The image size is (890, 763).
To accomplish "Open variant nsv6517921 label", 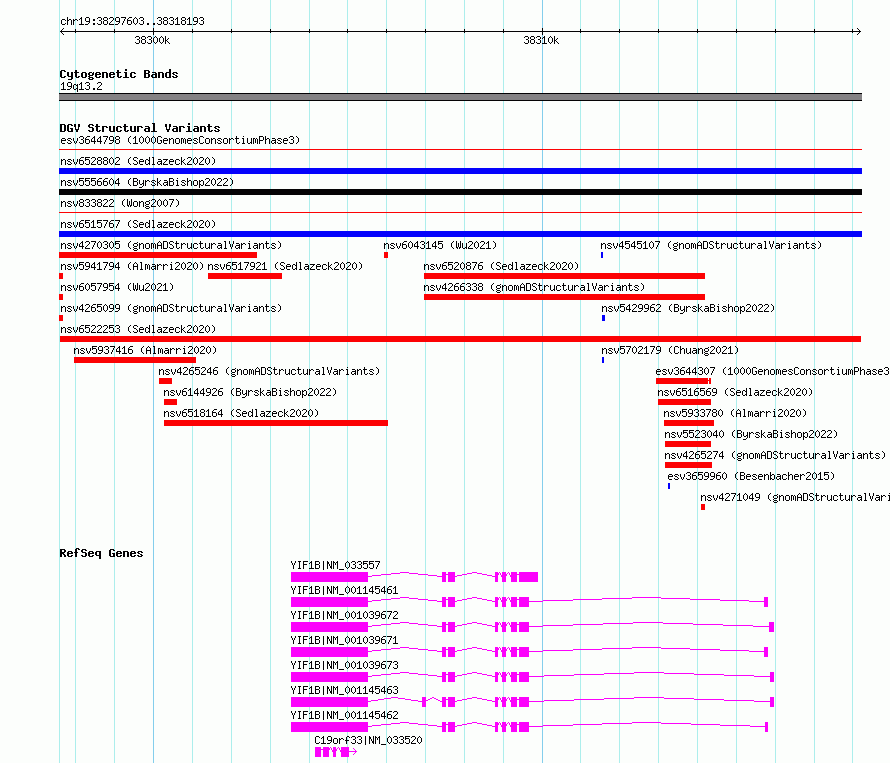I will point(285,266).
